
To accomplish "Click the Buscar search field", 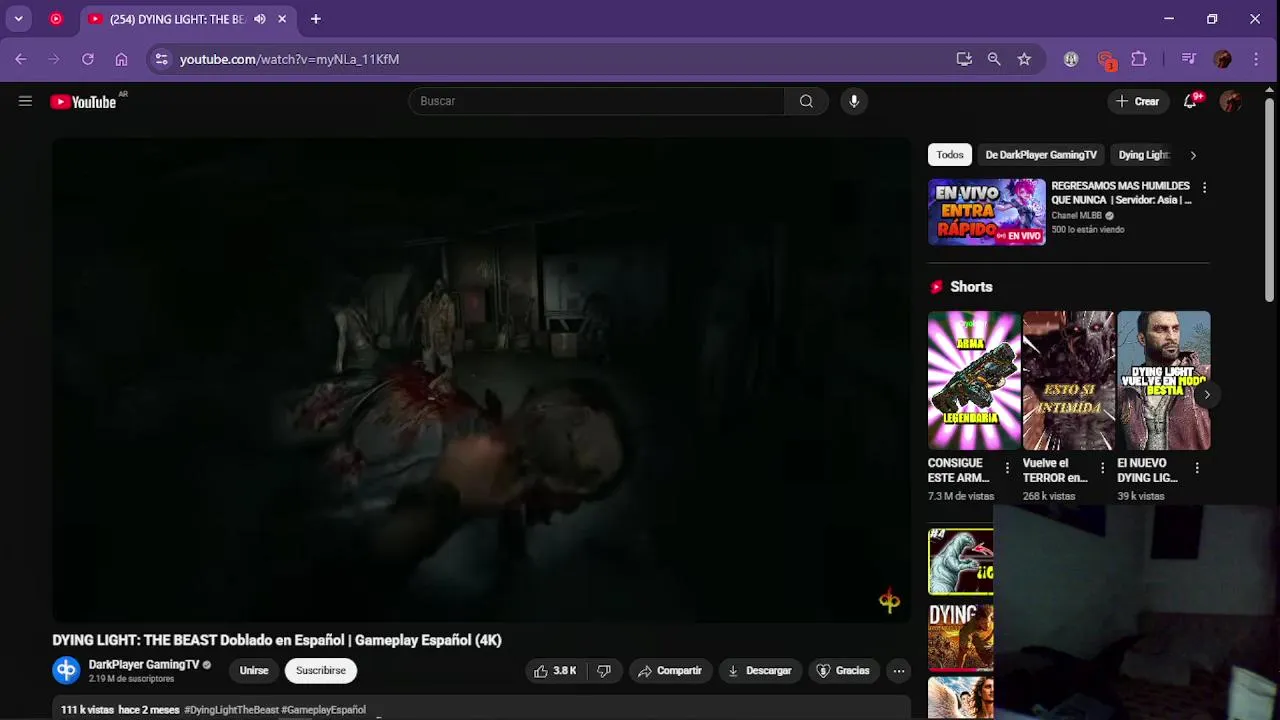I will point(597,101).
